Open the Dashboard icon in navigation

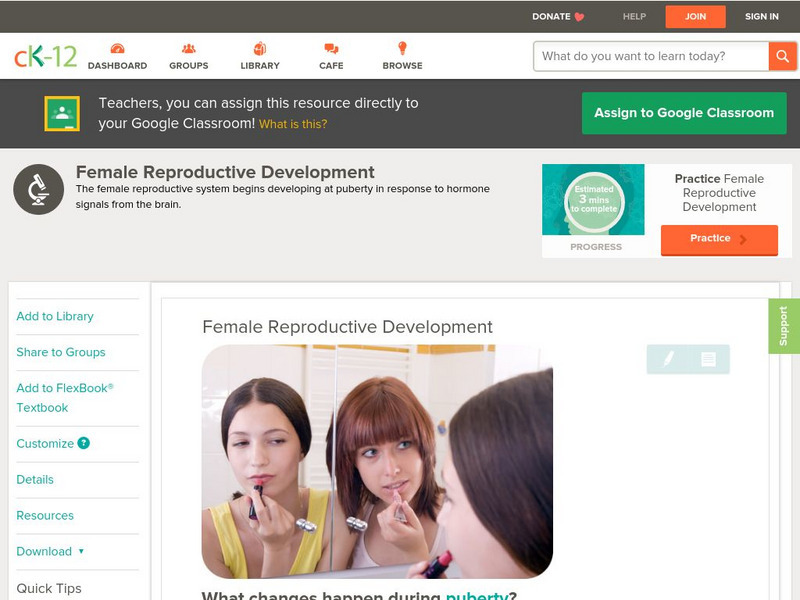click(117, 49)
